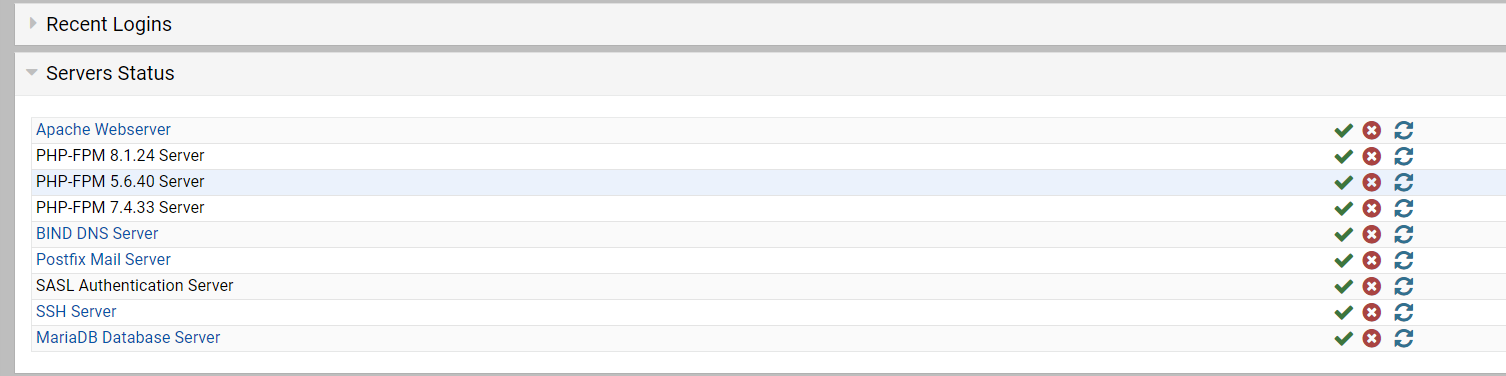The height and width of the screenshot is (376, 1506).
Task: Open the Postfix Mail Server link
Action: (103, 259)
